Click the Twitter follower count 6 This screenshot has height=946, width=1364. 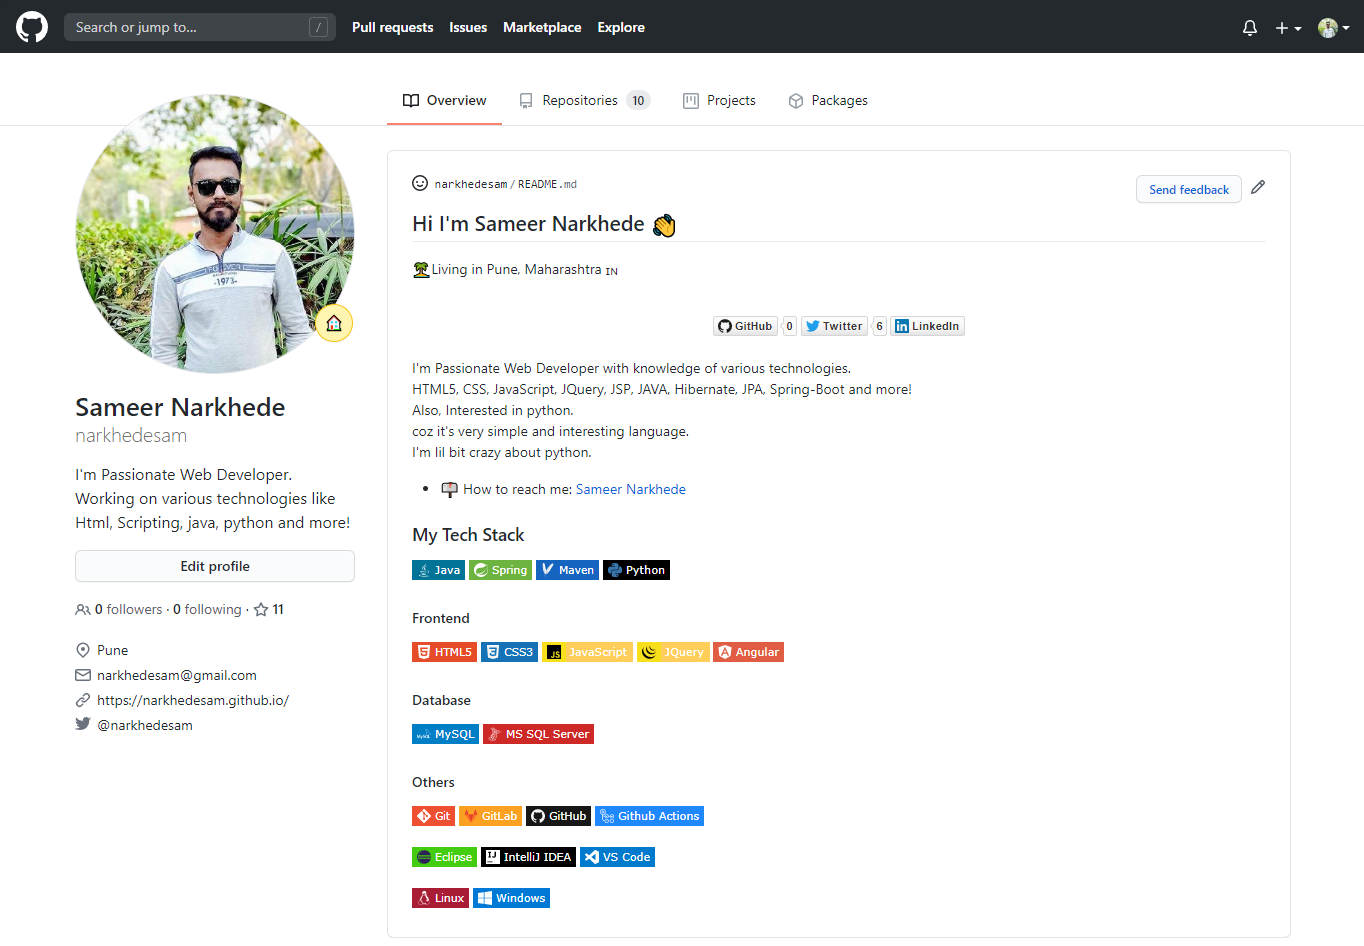[x=879, y=326]
